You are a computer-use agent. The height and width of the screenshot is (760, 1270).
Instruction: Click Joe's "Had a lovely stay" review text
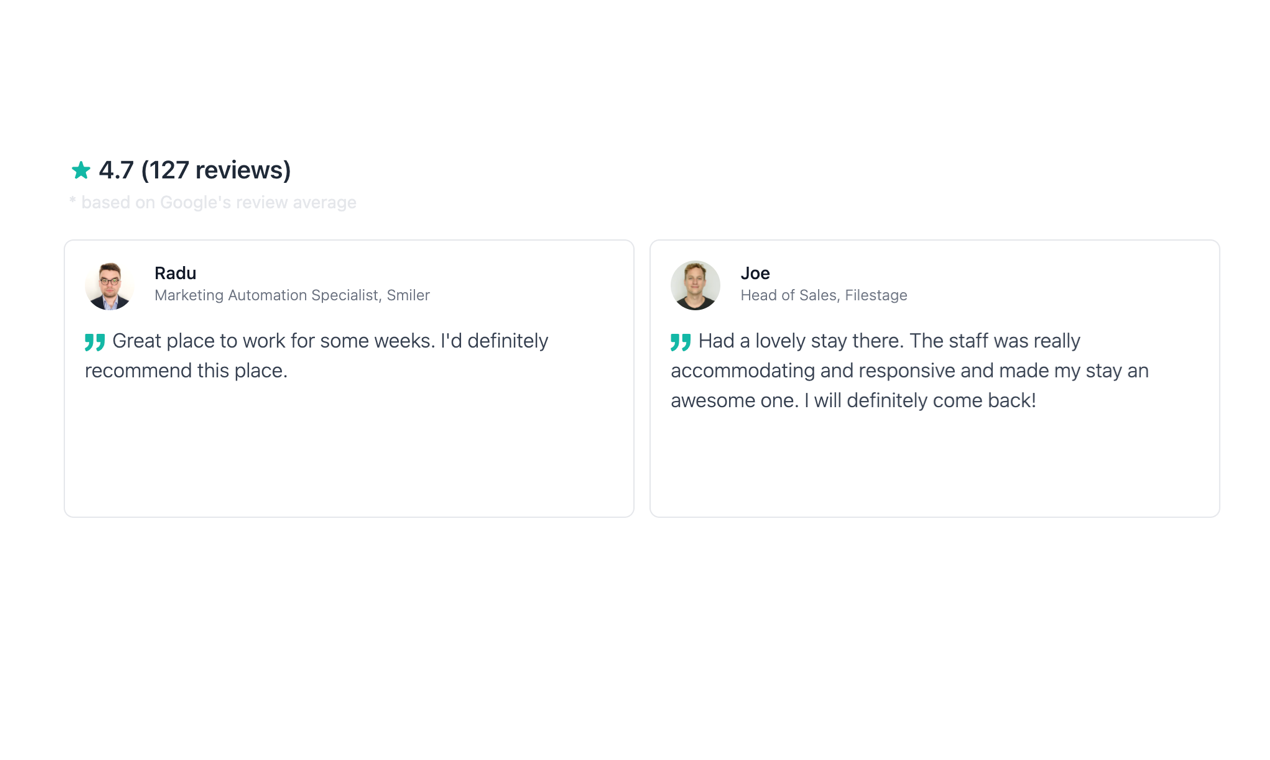click(x=890, y=341)
